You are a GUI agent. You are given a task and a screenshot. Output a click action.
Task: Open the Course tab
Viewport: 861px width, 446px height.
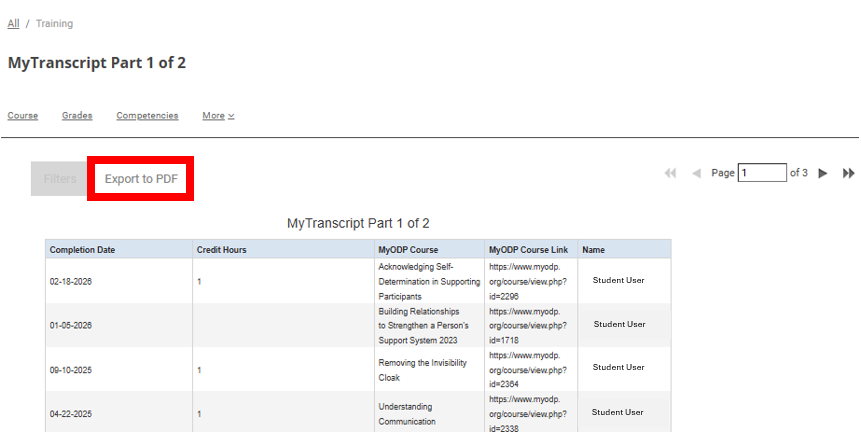click(23, 116)
